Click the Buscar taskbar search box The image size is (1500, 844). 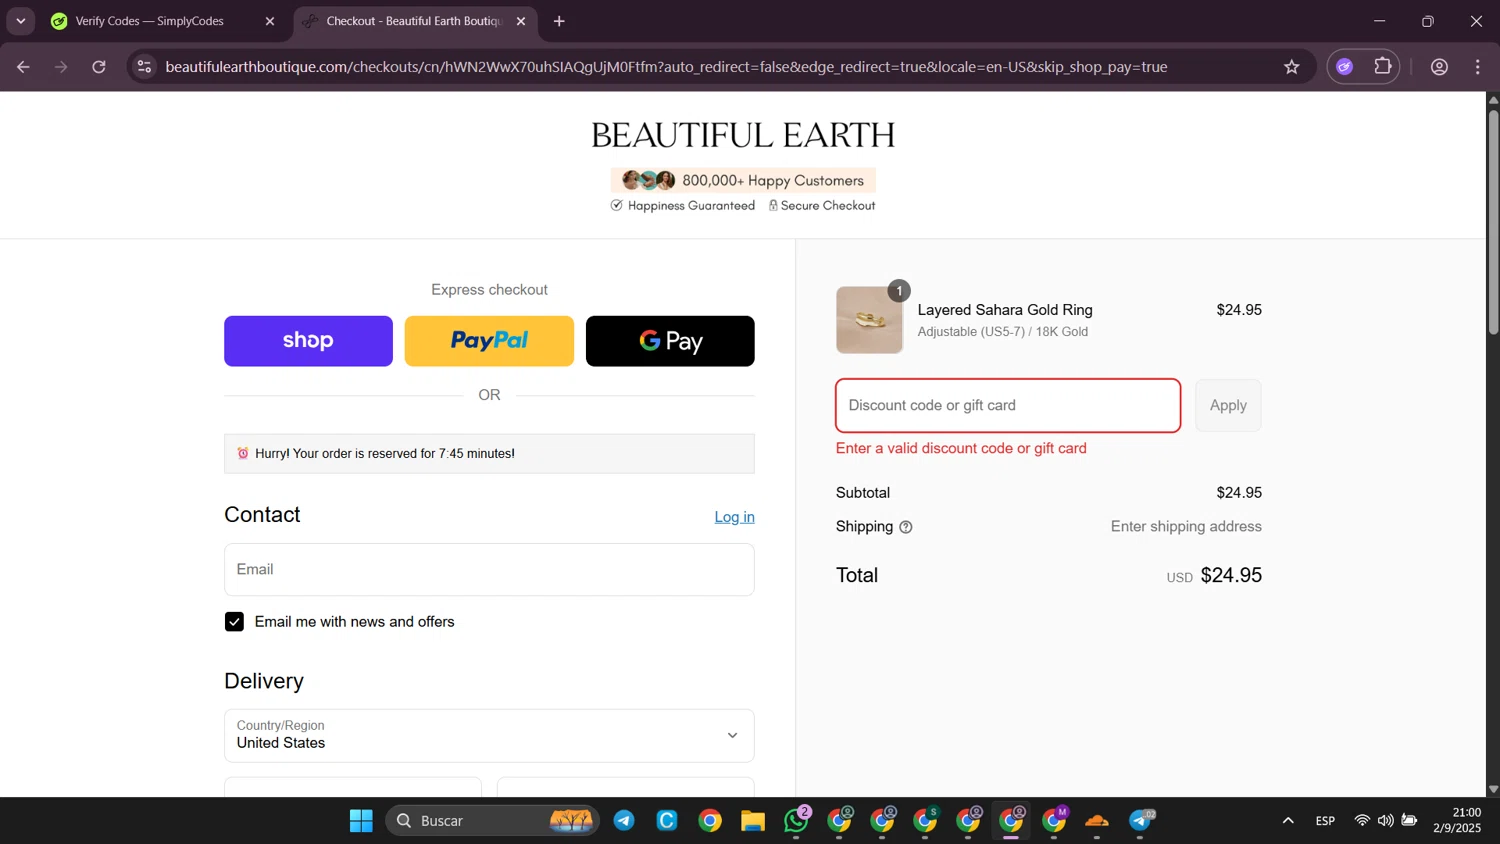coord(492,821)
